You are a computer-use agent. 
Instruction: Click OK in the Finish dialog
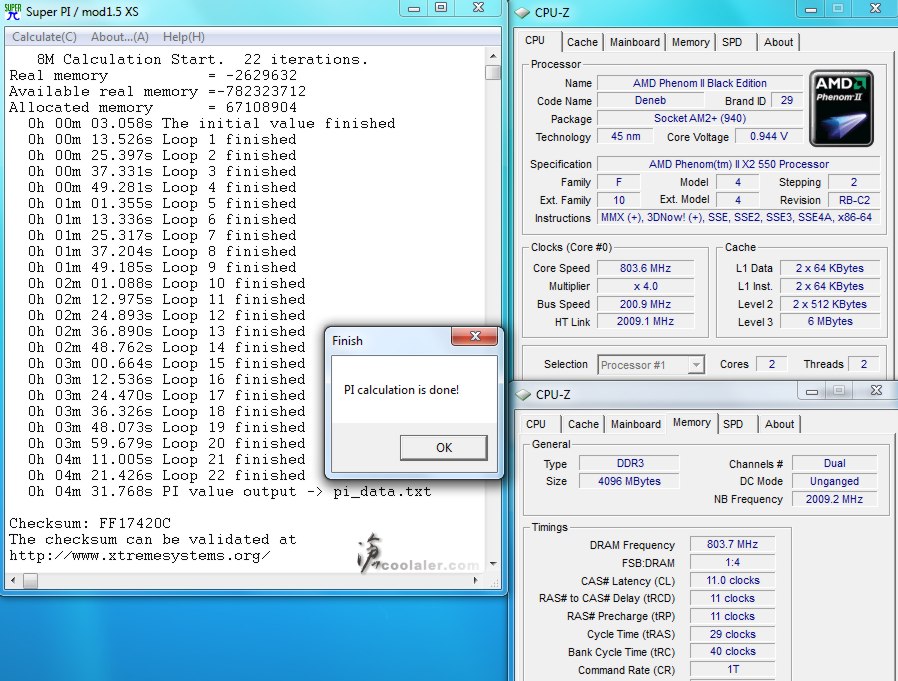coord(444,447)
